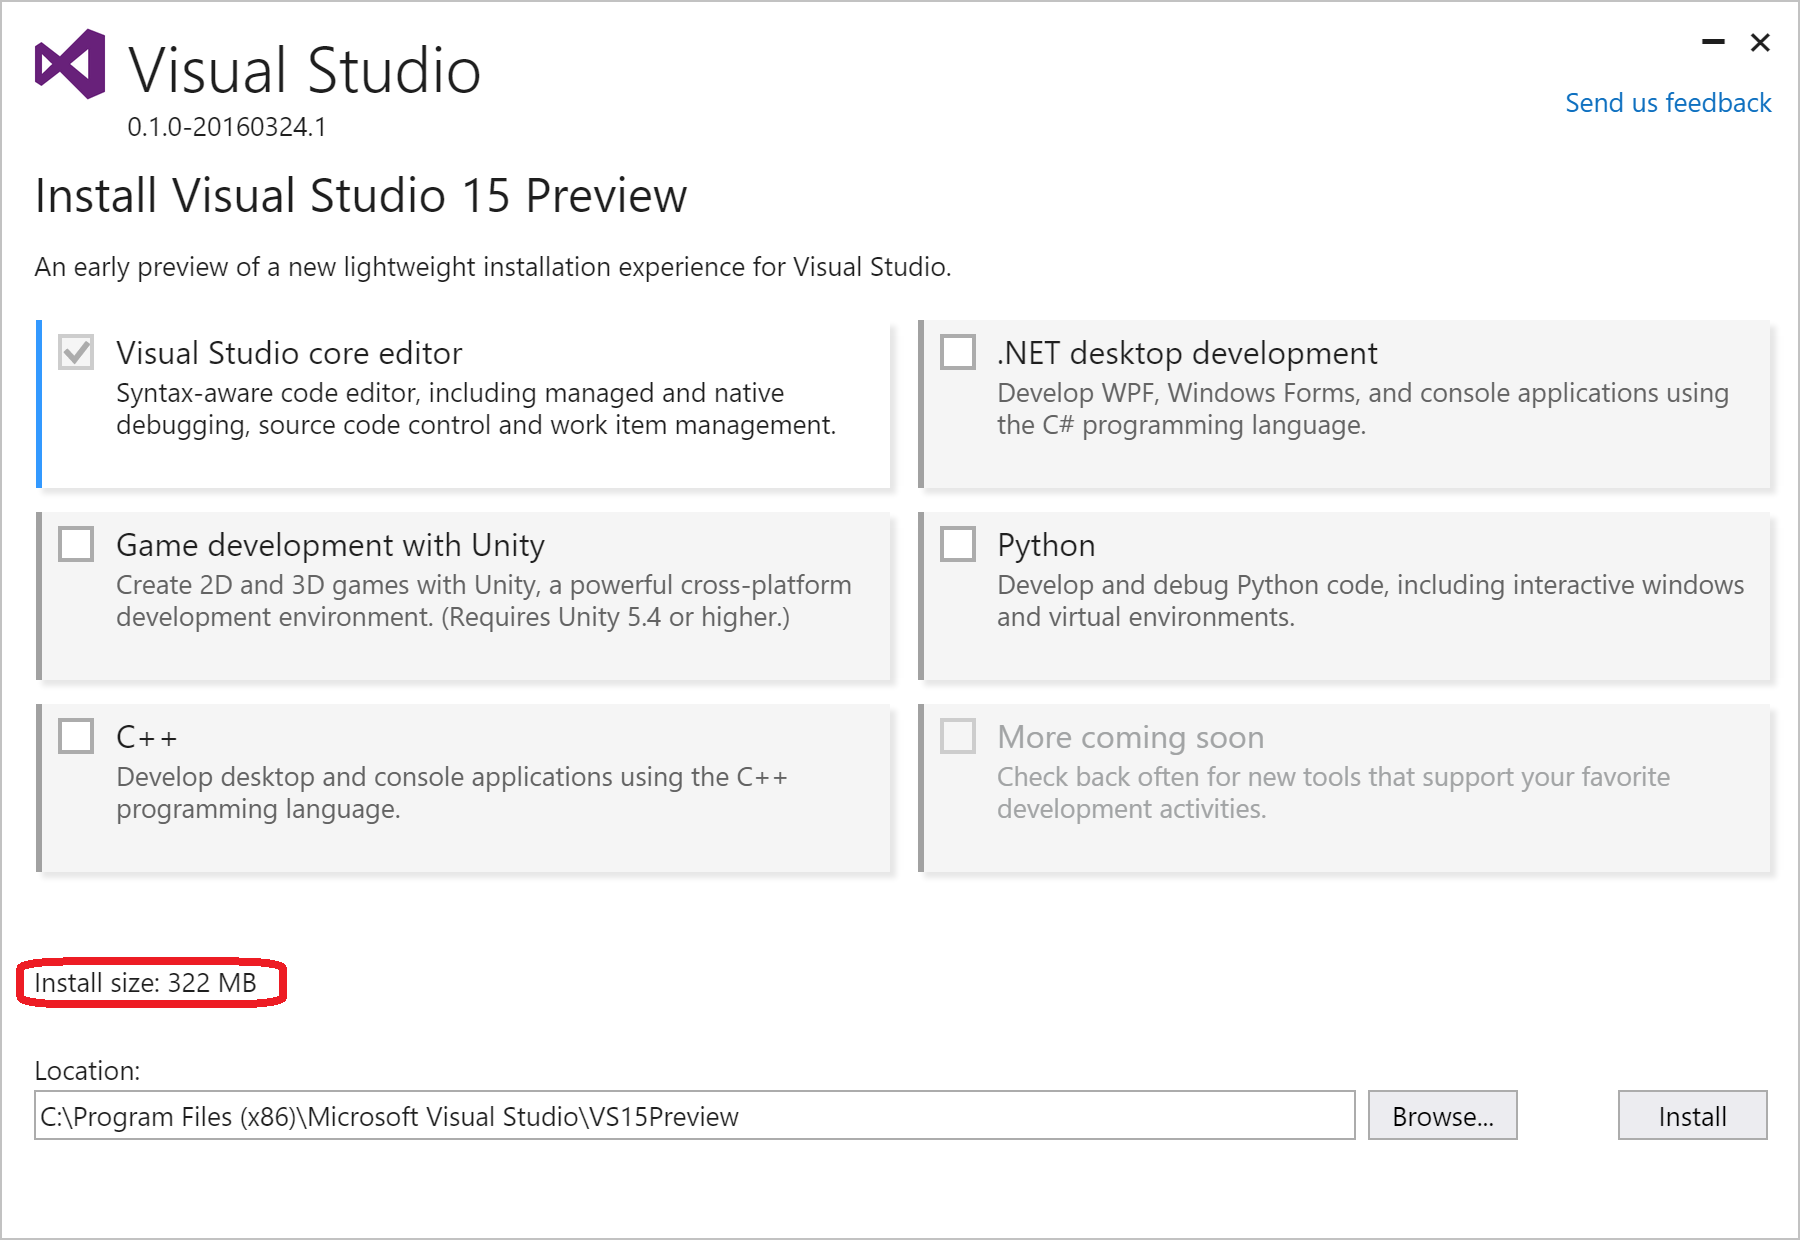
Task: Close the installer window
Action: [x=1760, y=42]
